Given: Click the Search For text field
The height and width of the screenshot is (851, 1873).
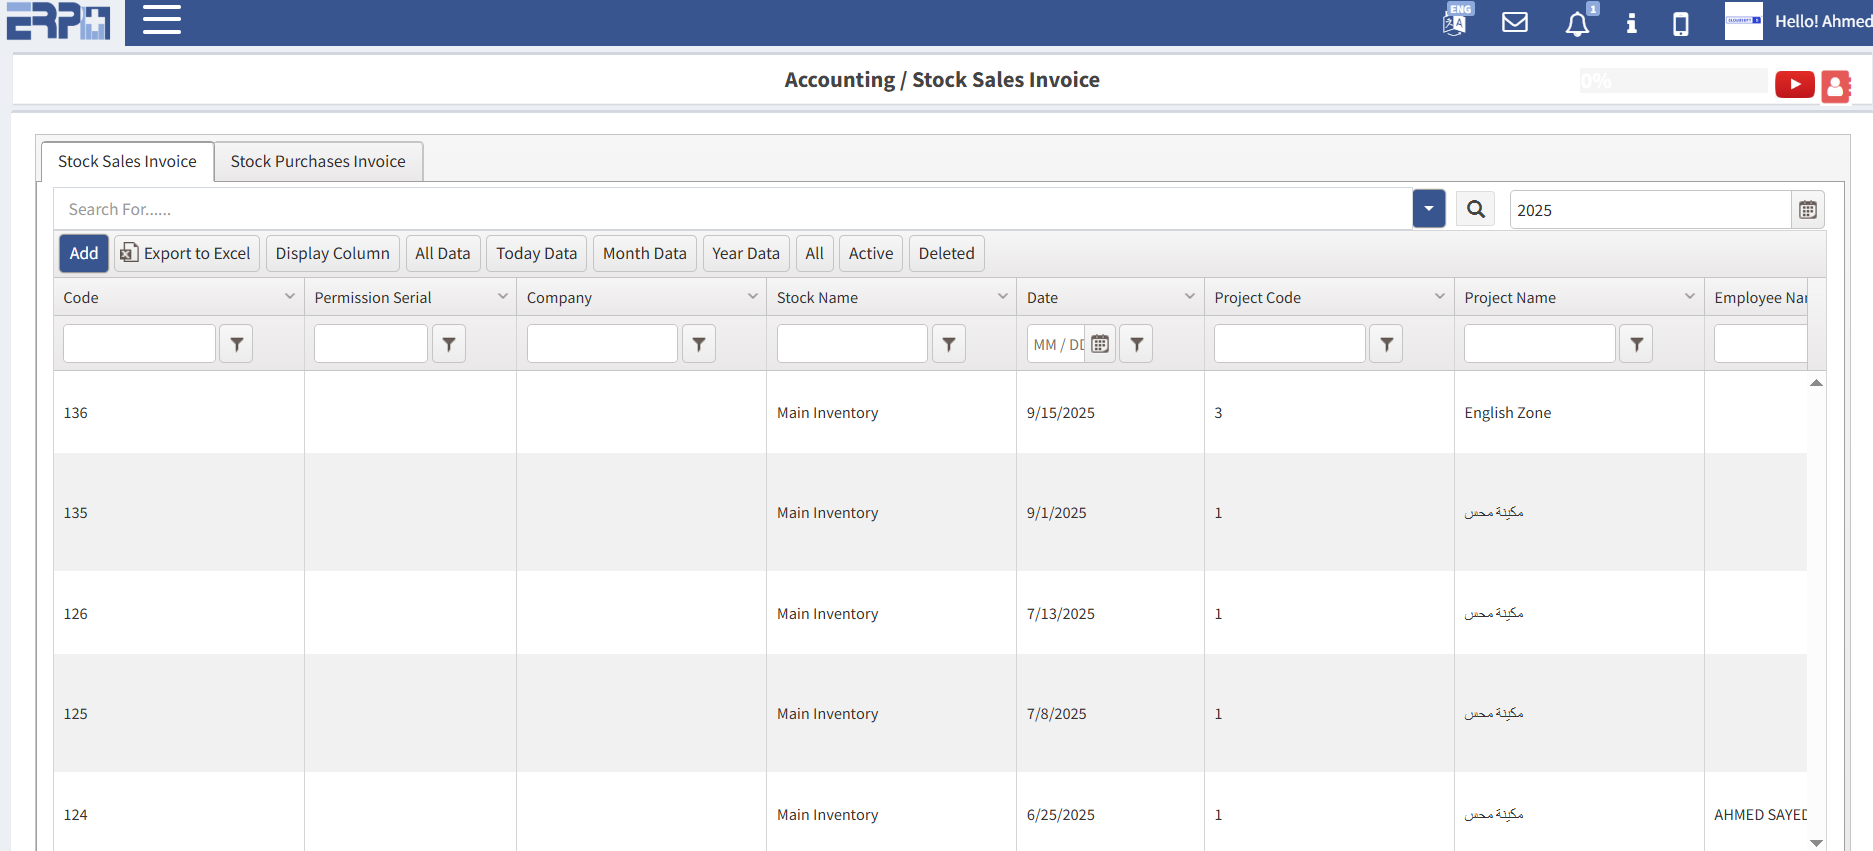Looking at the screenshot, I should click(730, 210).
